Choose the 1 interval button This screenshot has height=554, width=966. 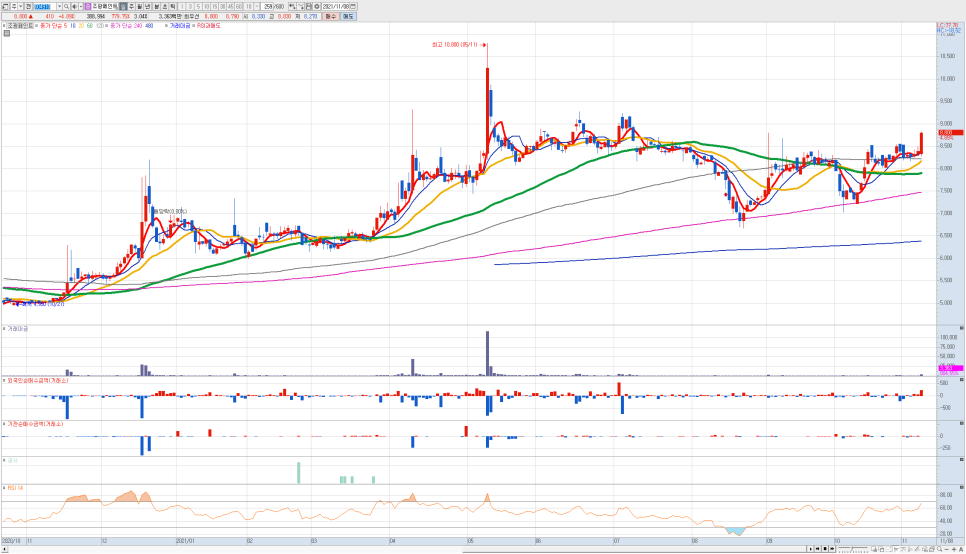tap(182, 6)
